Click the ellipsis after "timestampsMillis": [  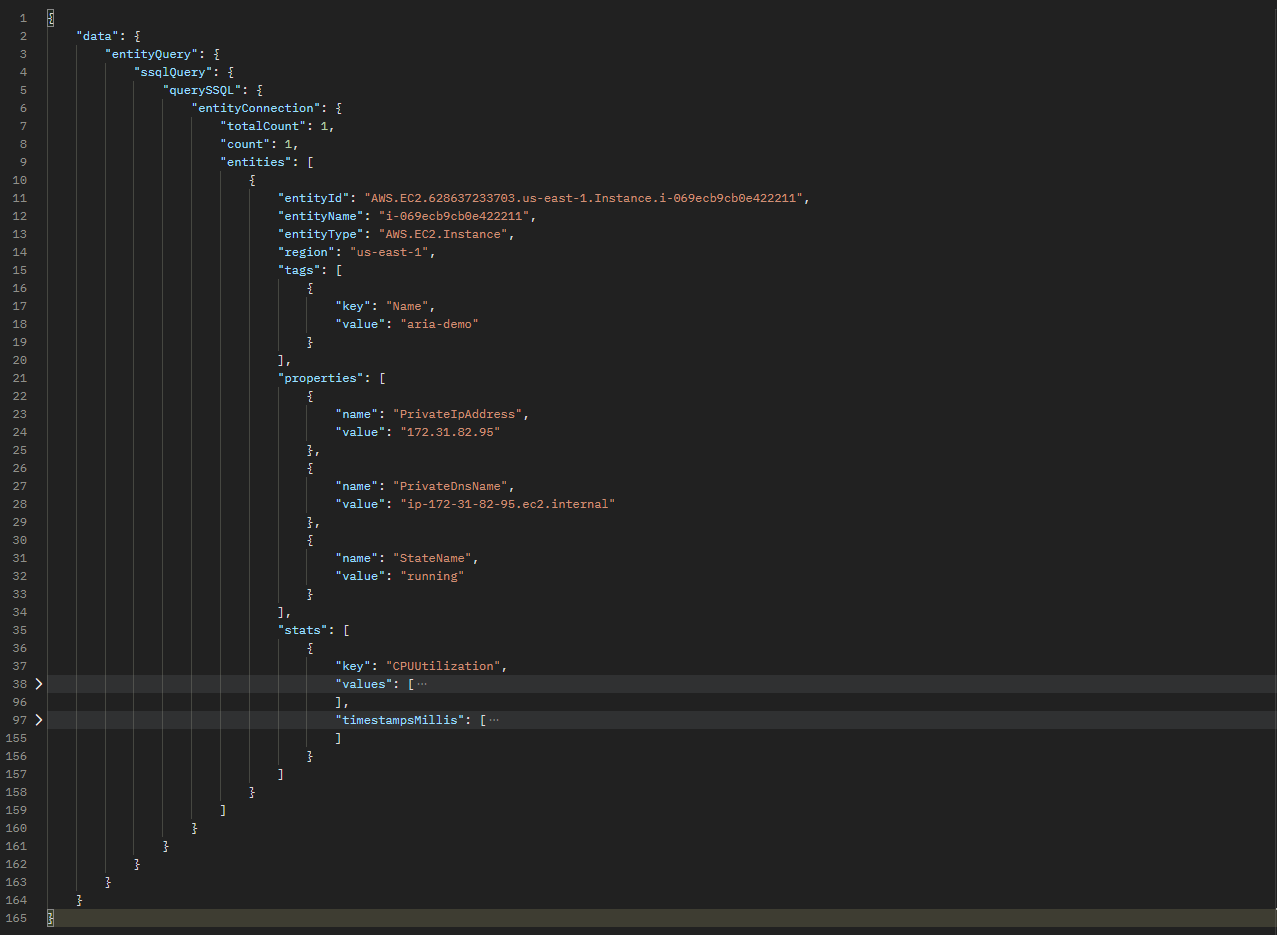pyautogui.click(x=493, y=720)
